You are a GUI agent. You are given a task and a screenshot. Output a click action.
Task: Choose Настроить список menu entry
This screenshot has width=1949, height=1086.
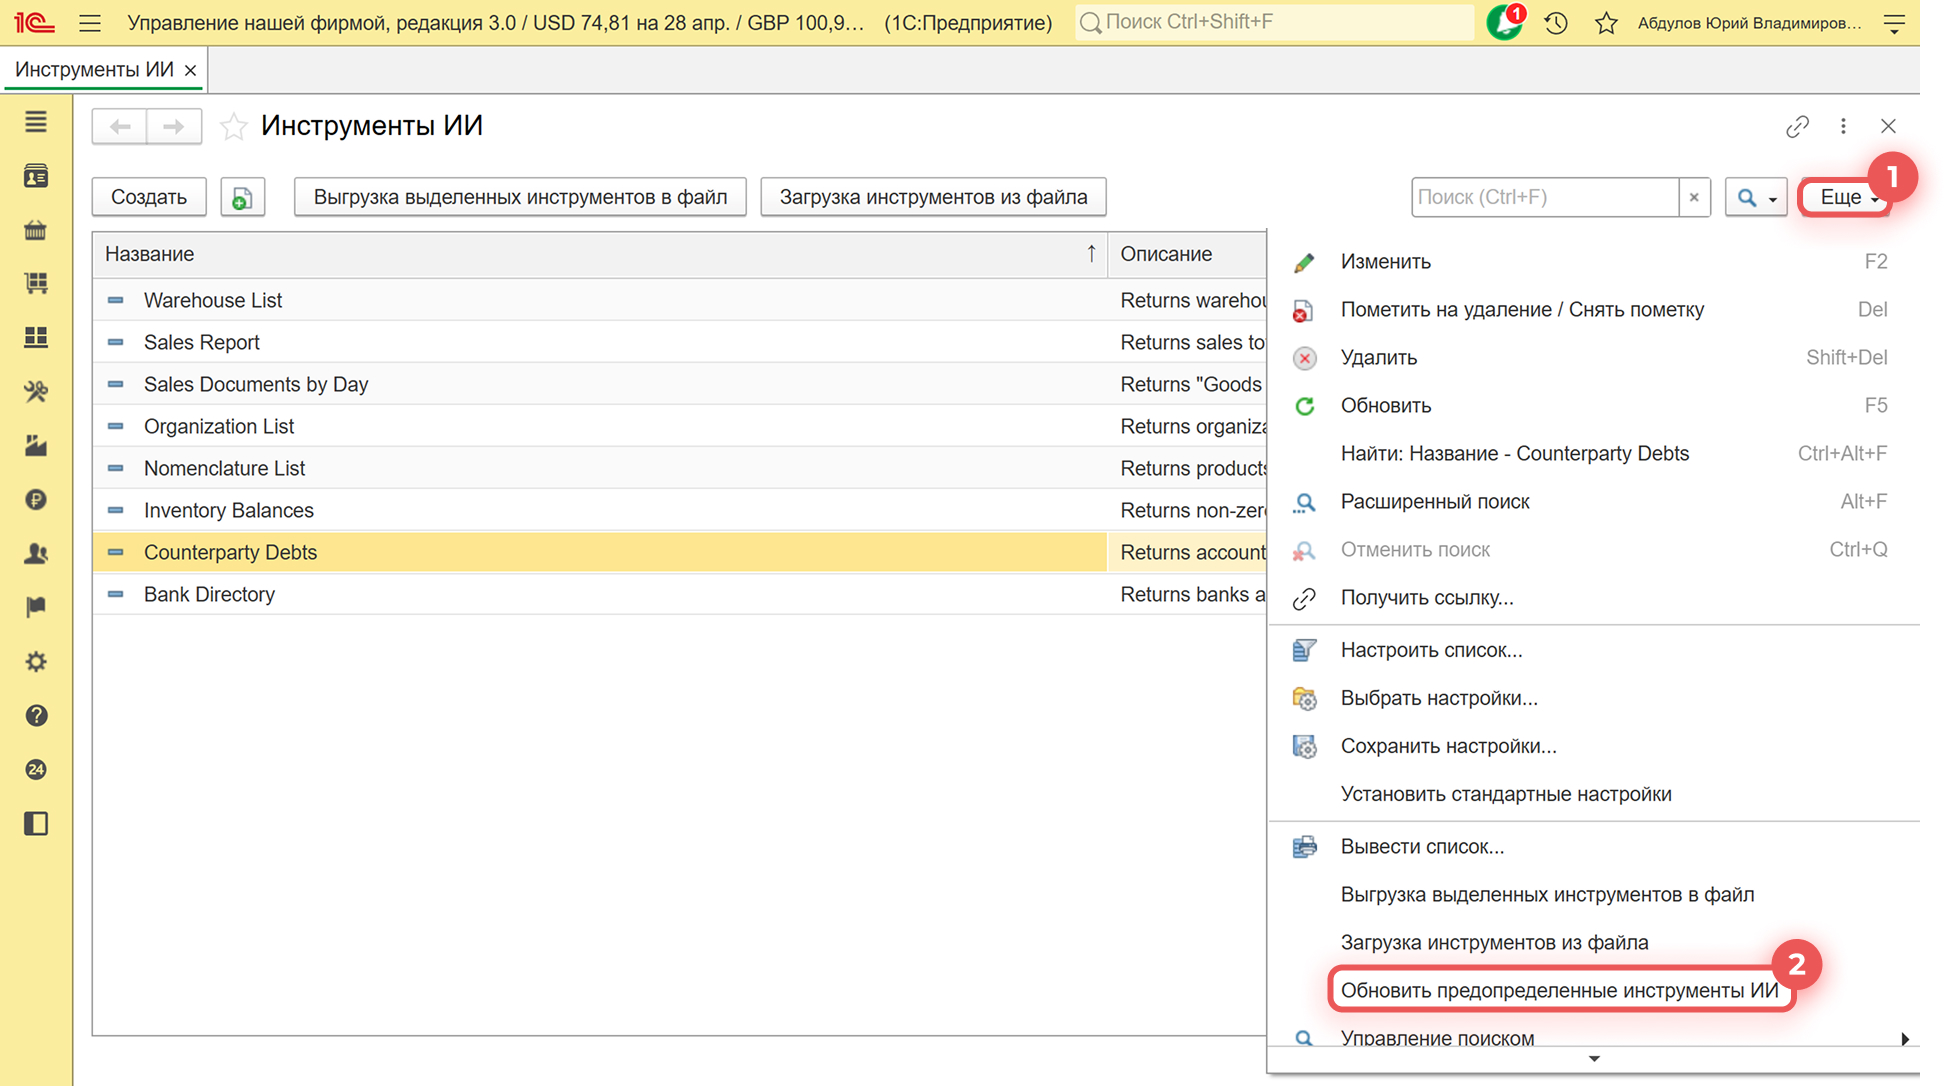(x=1430, y=650)
